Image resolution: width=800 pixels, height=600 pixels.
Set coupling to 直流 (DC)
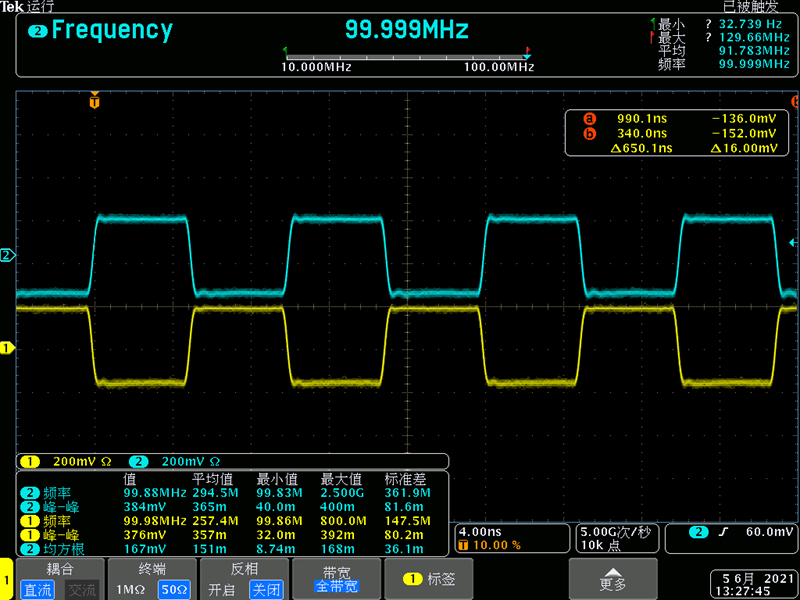38,590
